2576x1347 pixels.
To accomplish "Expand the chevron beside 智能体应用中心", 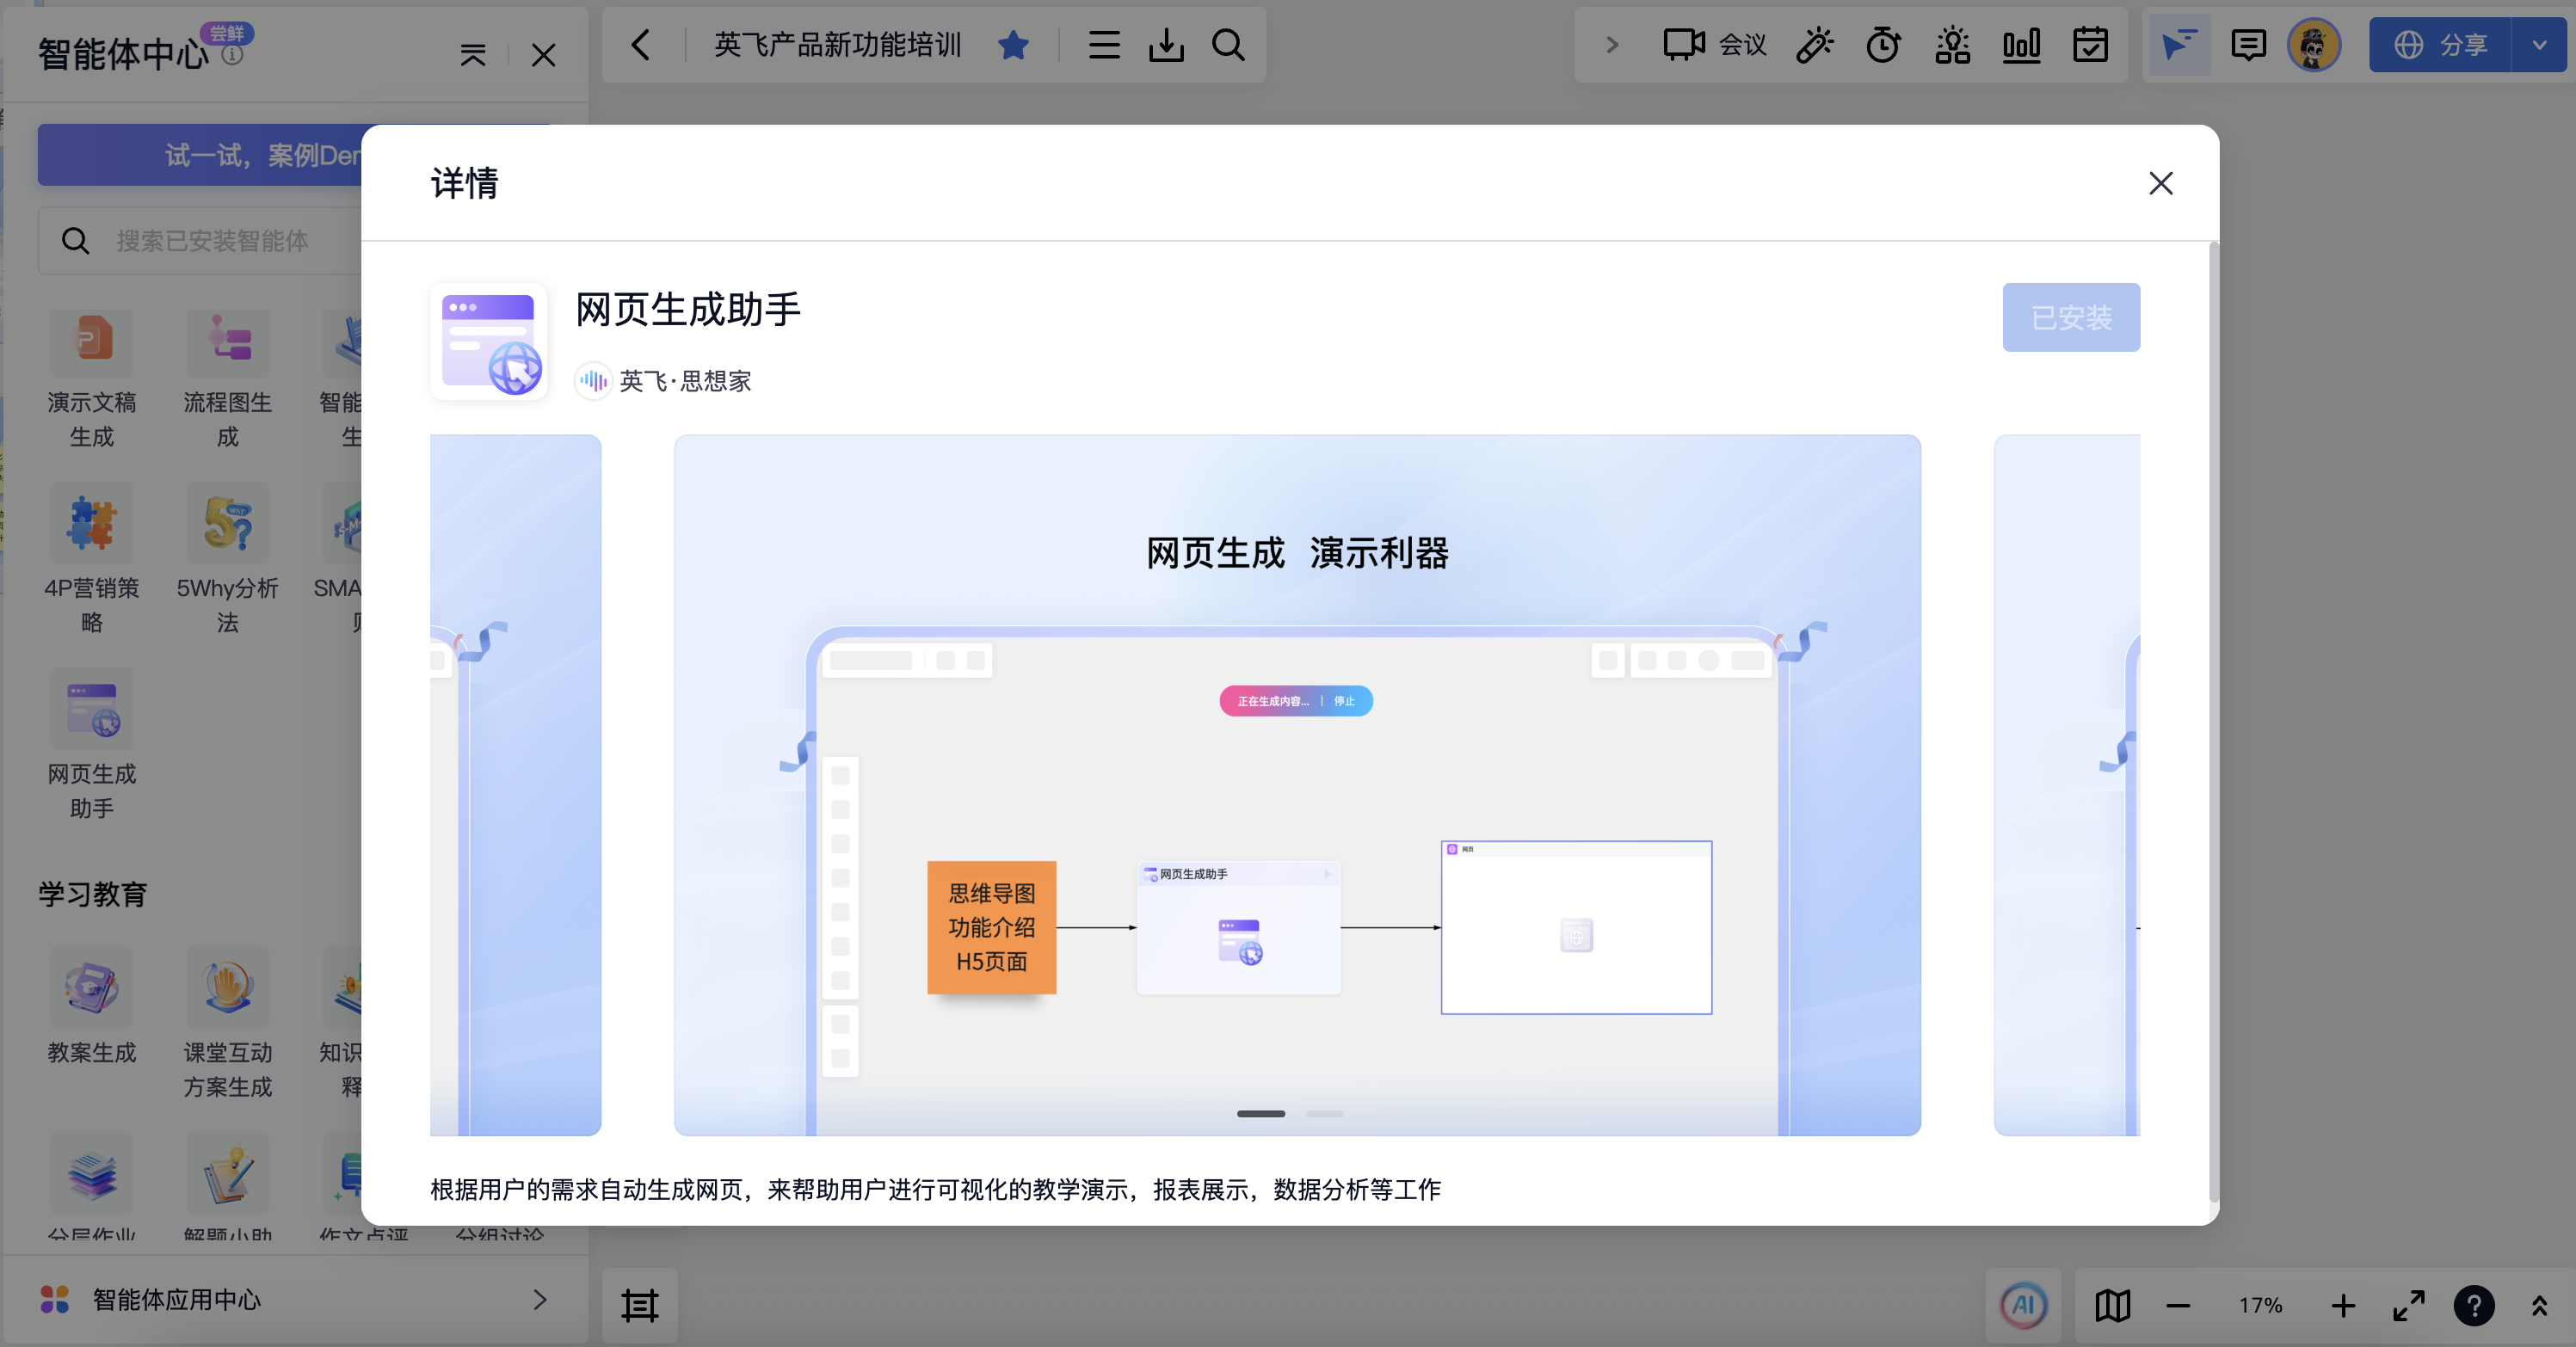I will click(x=540, y=1299).
